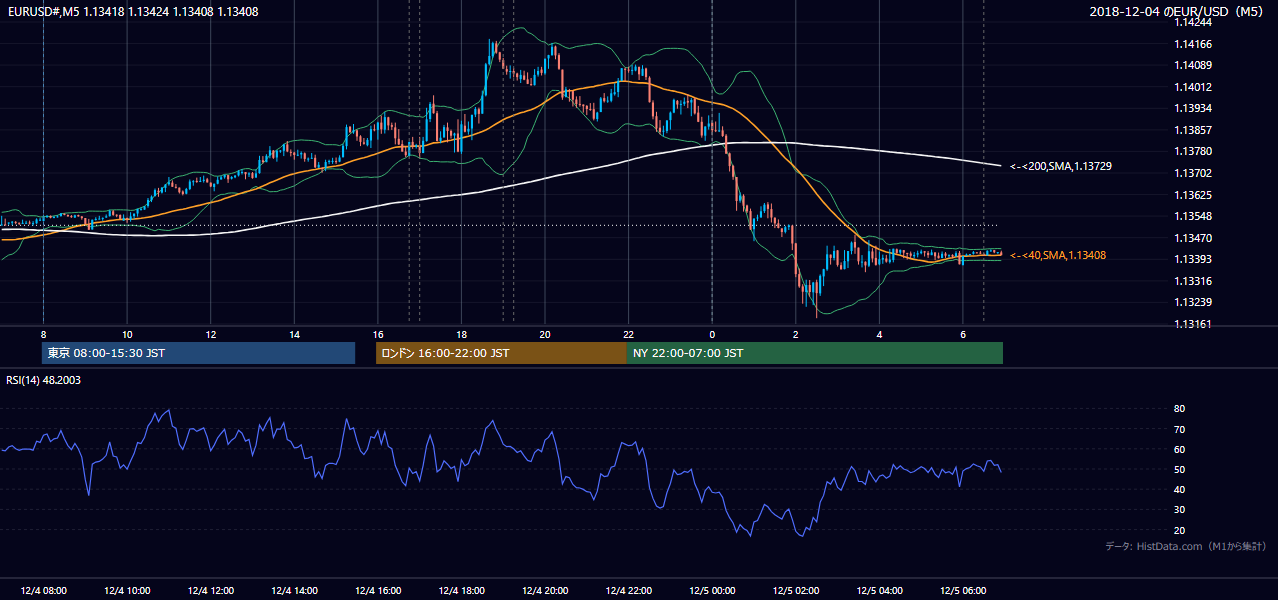Click hour 22 on the price chart time axis
The image size is (1278, 600).
point(629,334)
